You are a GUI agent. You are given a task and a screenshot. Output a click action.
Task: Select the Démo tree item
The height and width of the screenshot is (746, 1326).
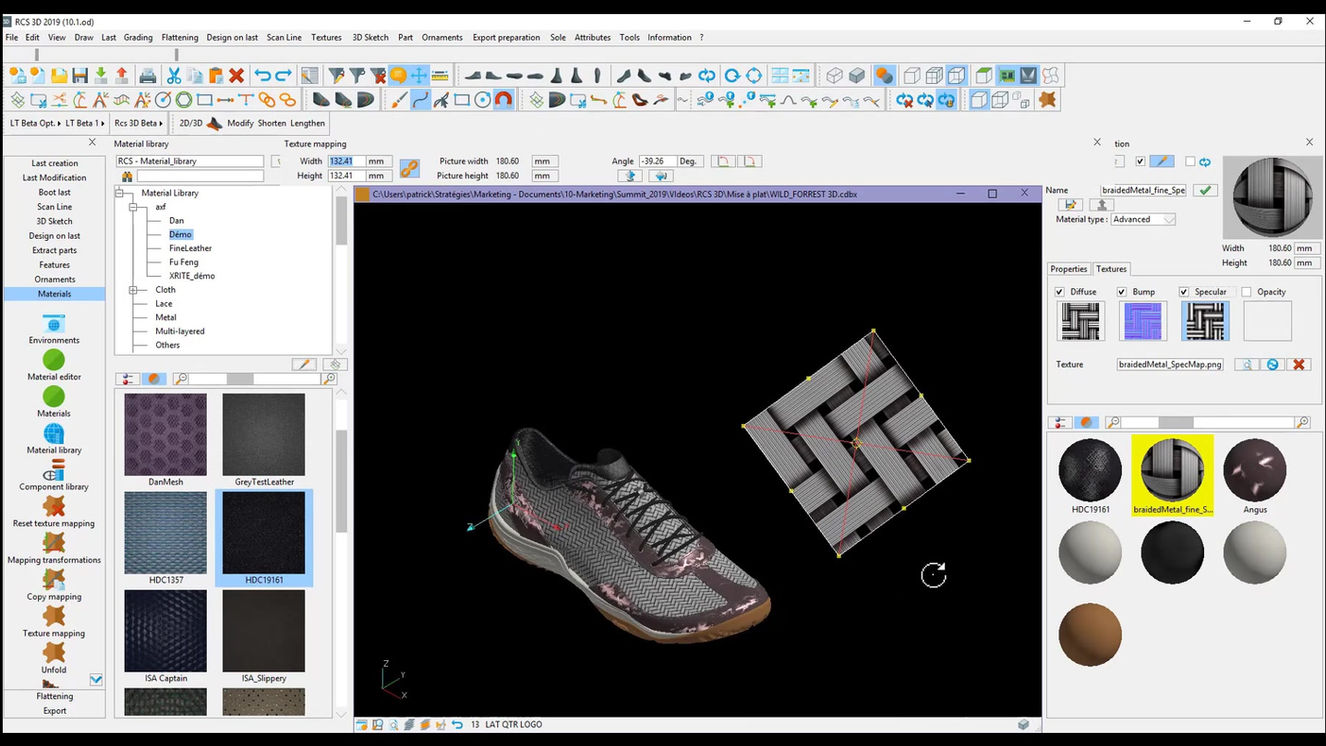click(x=180, y=234)
